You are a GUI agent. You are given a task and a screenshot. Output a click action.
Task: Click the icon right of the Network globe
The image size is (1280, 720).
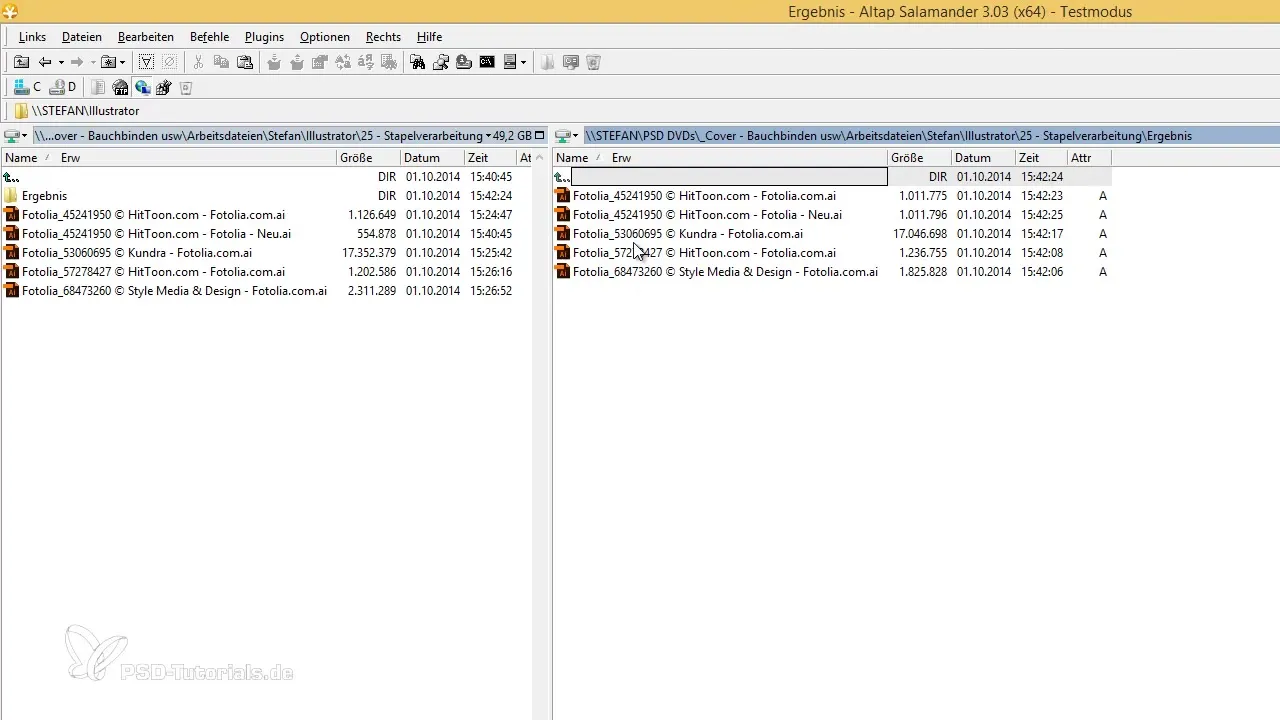tap(164, 87)
